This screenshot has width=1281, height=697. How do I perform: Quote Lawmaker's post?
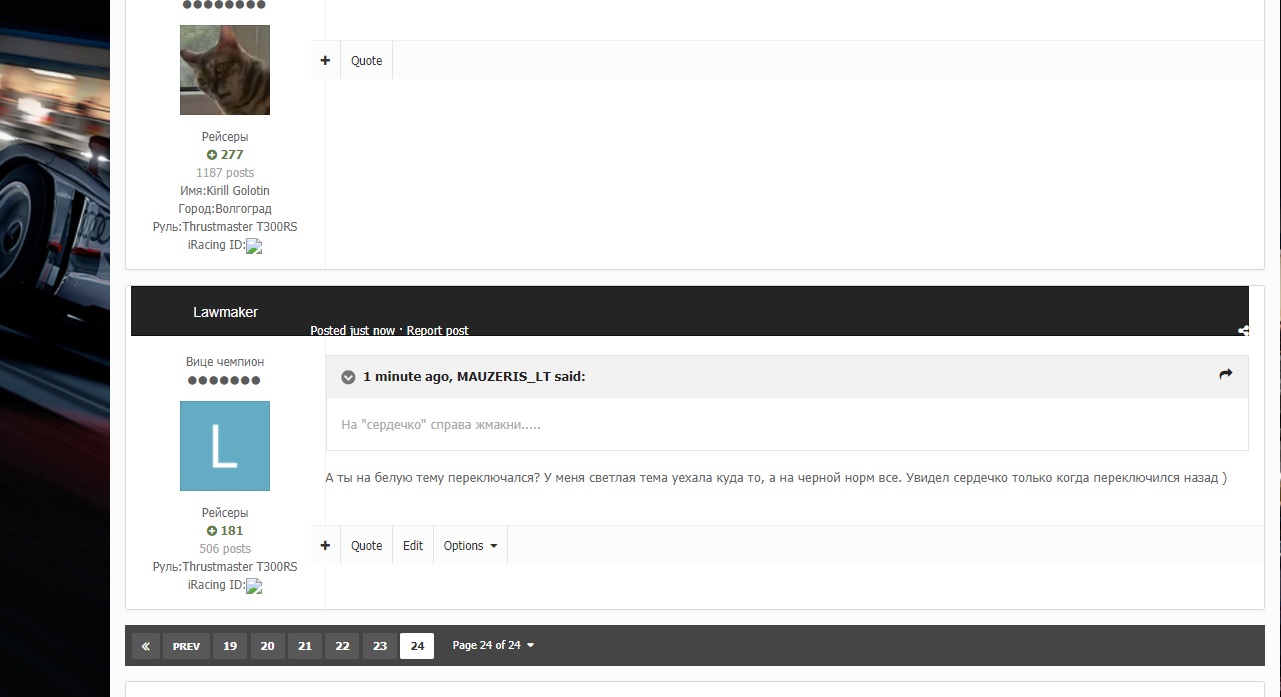click(x=366, y=546)
